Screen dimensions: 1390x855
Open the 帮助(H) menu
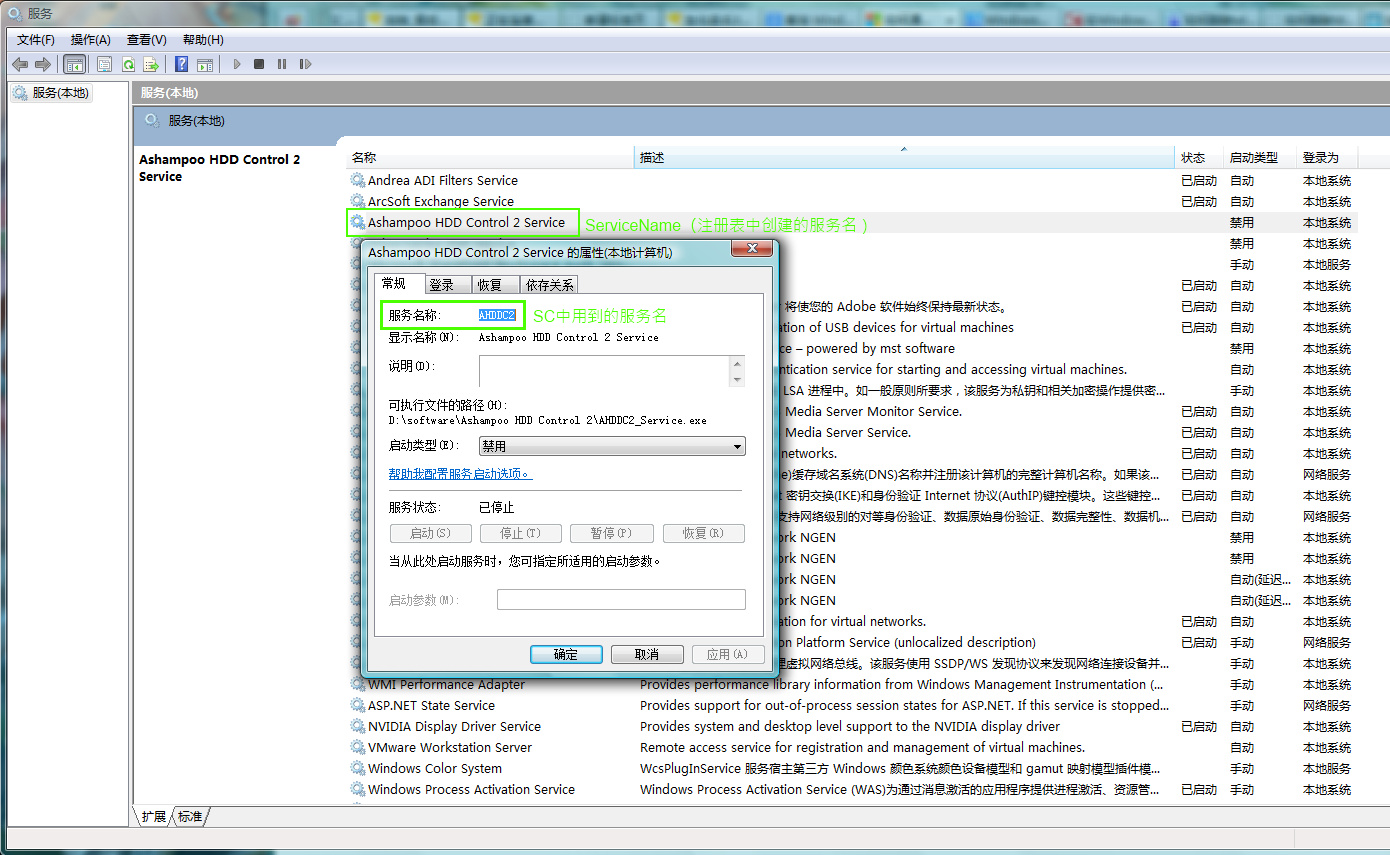point(203,39)
